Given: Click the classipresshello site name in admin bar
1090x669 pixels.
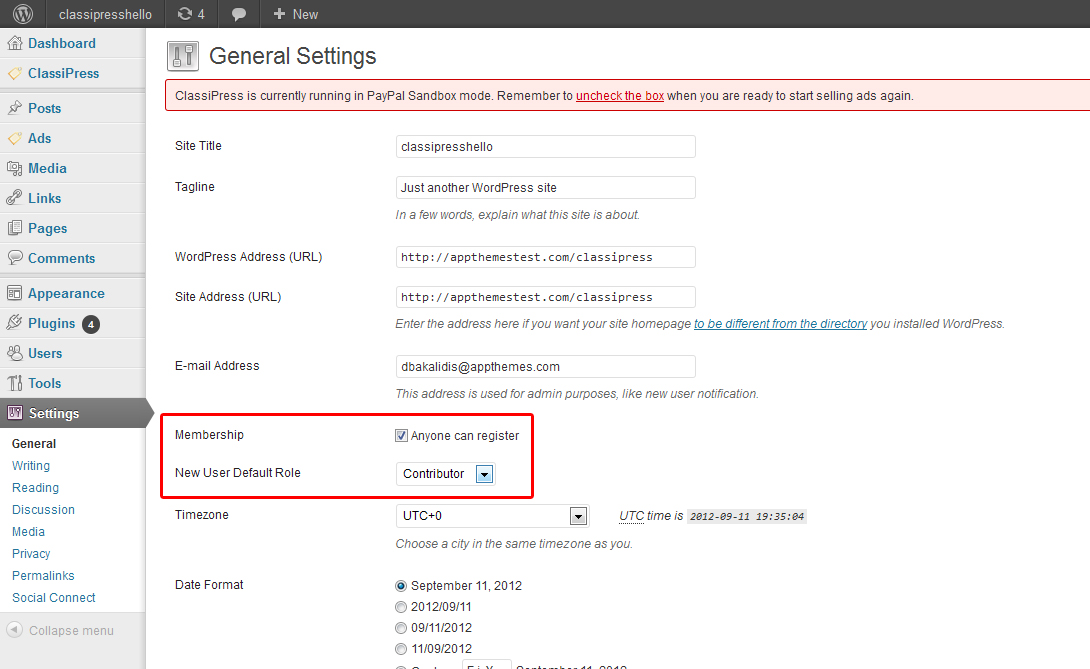Looking at the screenshot, I should 105,14.
